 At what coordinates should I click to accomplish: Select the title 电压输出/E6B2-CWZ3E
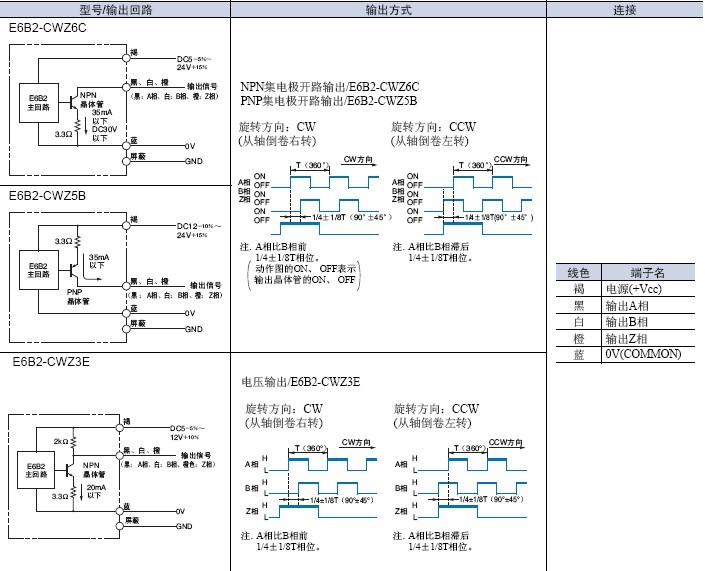(301, 382)
